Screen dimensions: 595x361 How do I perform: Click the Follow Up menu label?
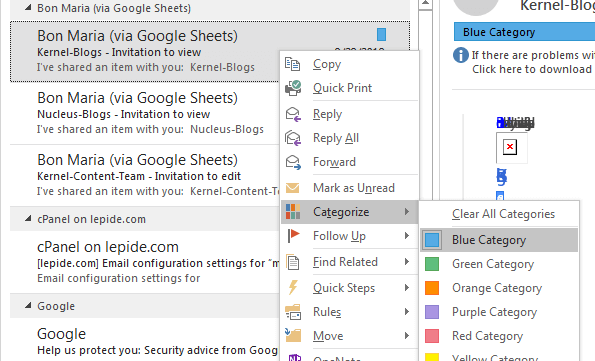339,236
